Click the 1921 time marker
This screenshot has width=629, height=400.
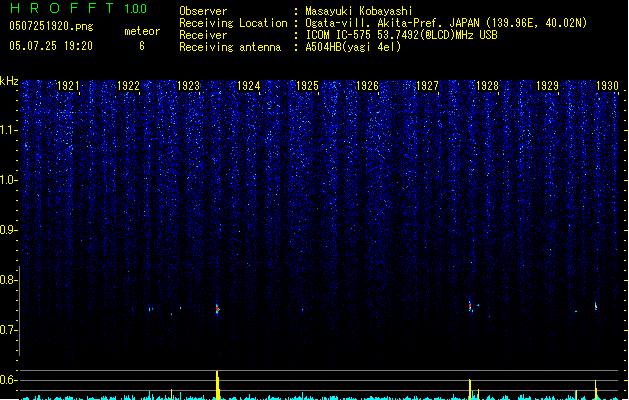pos(68,86)
